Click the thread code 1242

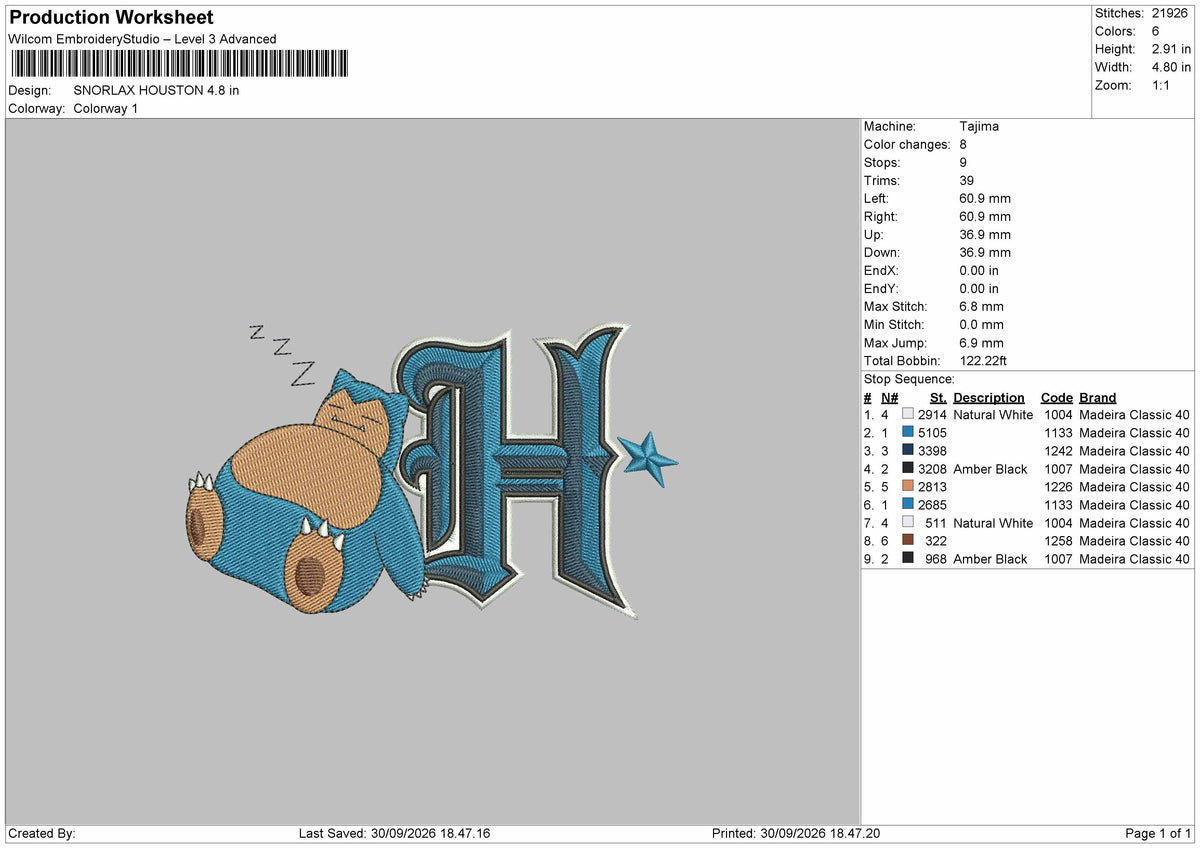[1058, 451]
